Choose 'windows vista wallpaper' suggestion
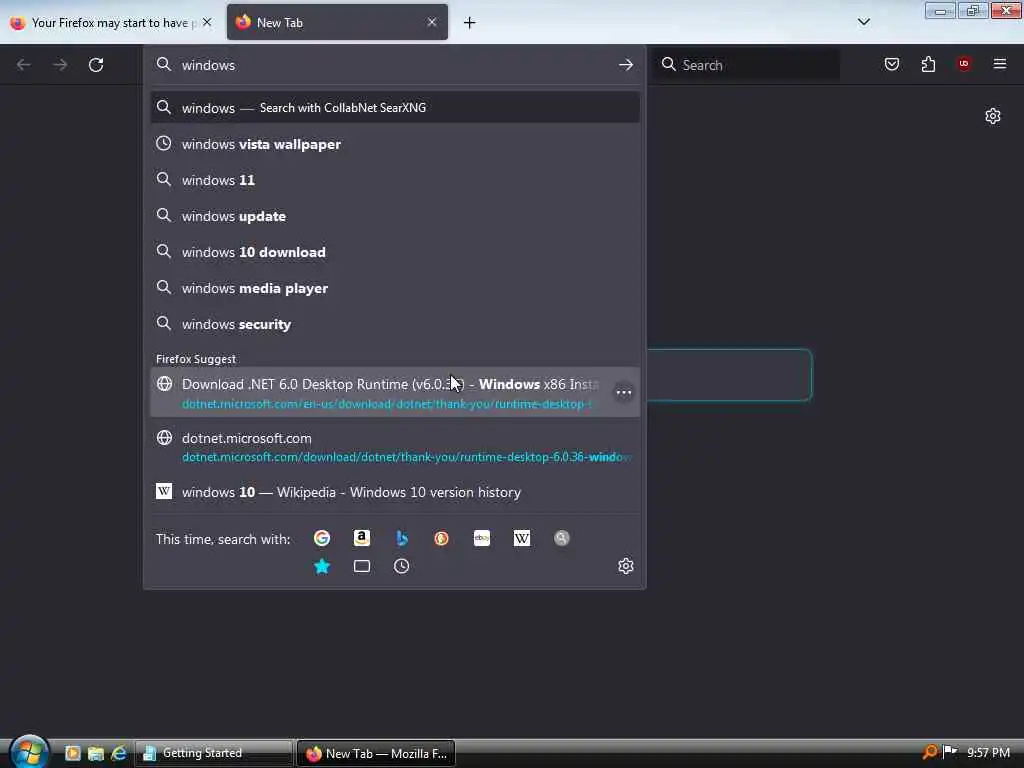This screenshot has height=768, width=1024. (395, 144)
